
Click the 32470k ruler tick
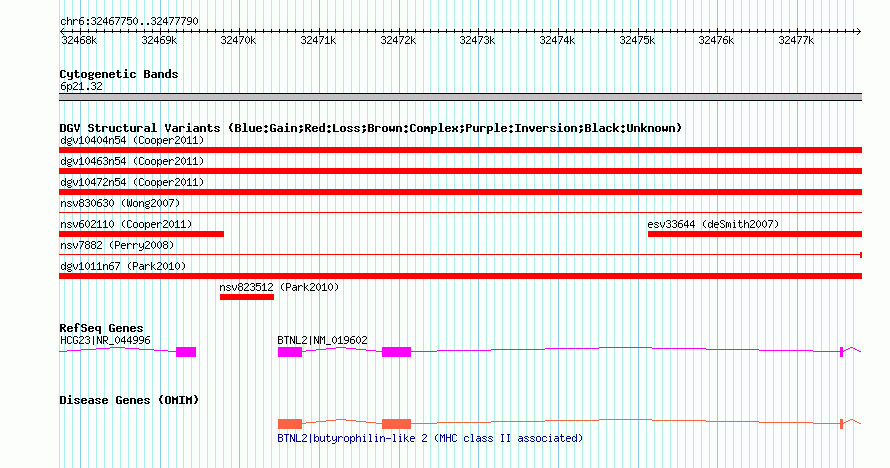tap(238, 40)
